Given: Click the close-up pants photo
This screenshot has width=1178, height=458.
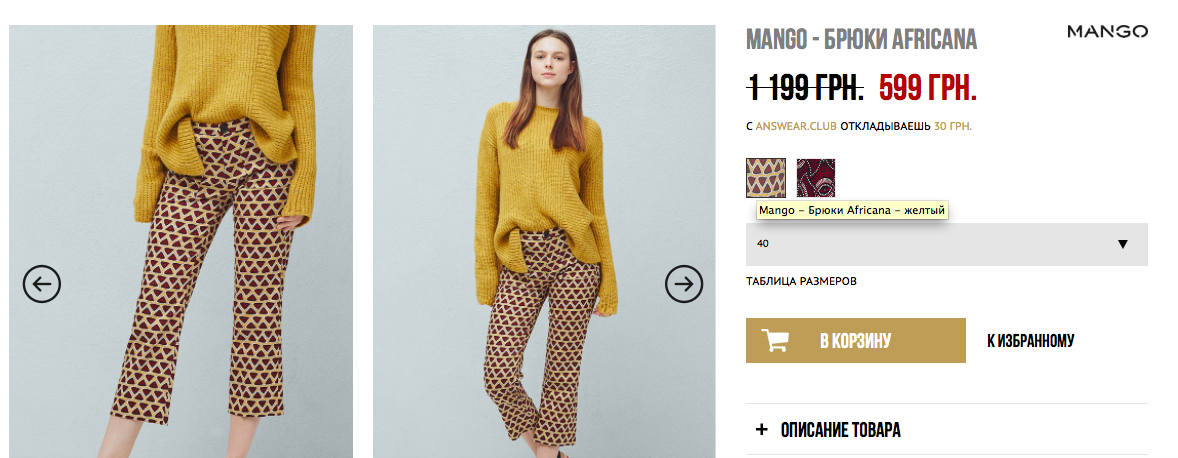Looking at the screenshot, I should click(x=180, y=242).
